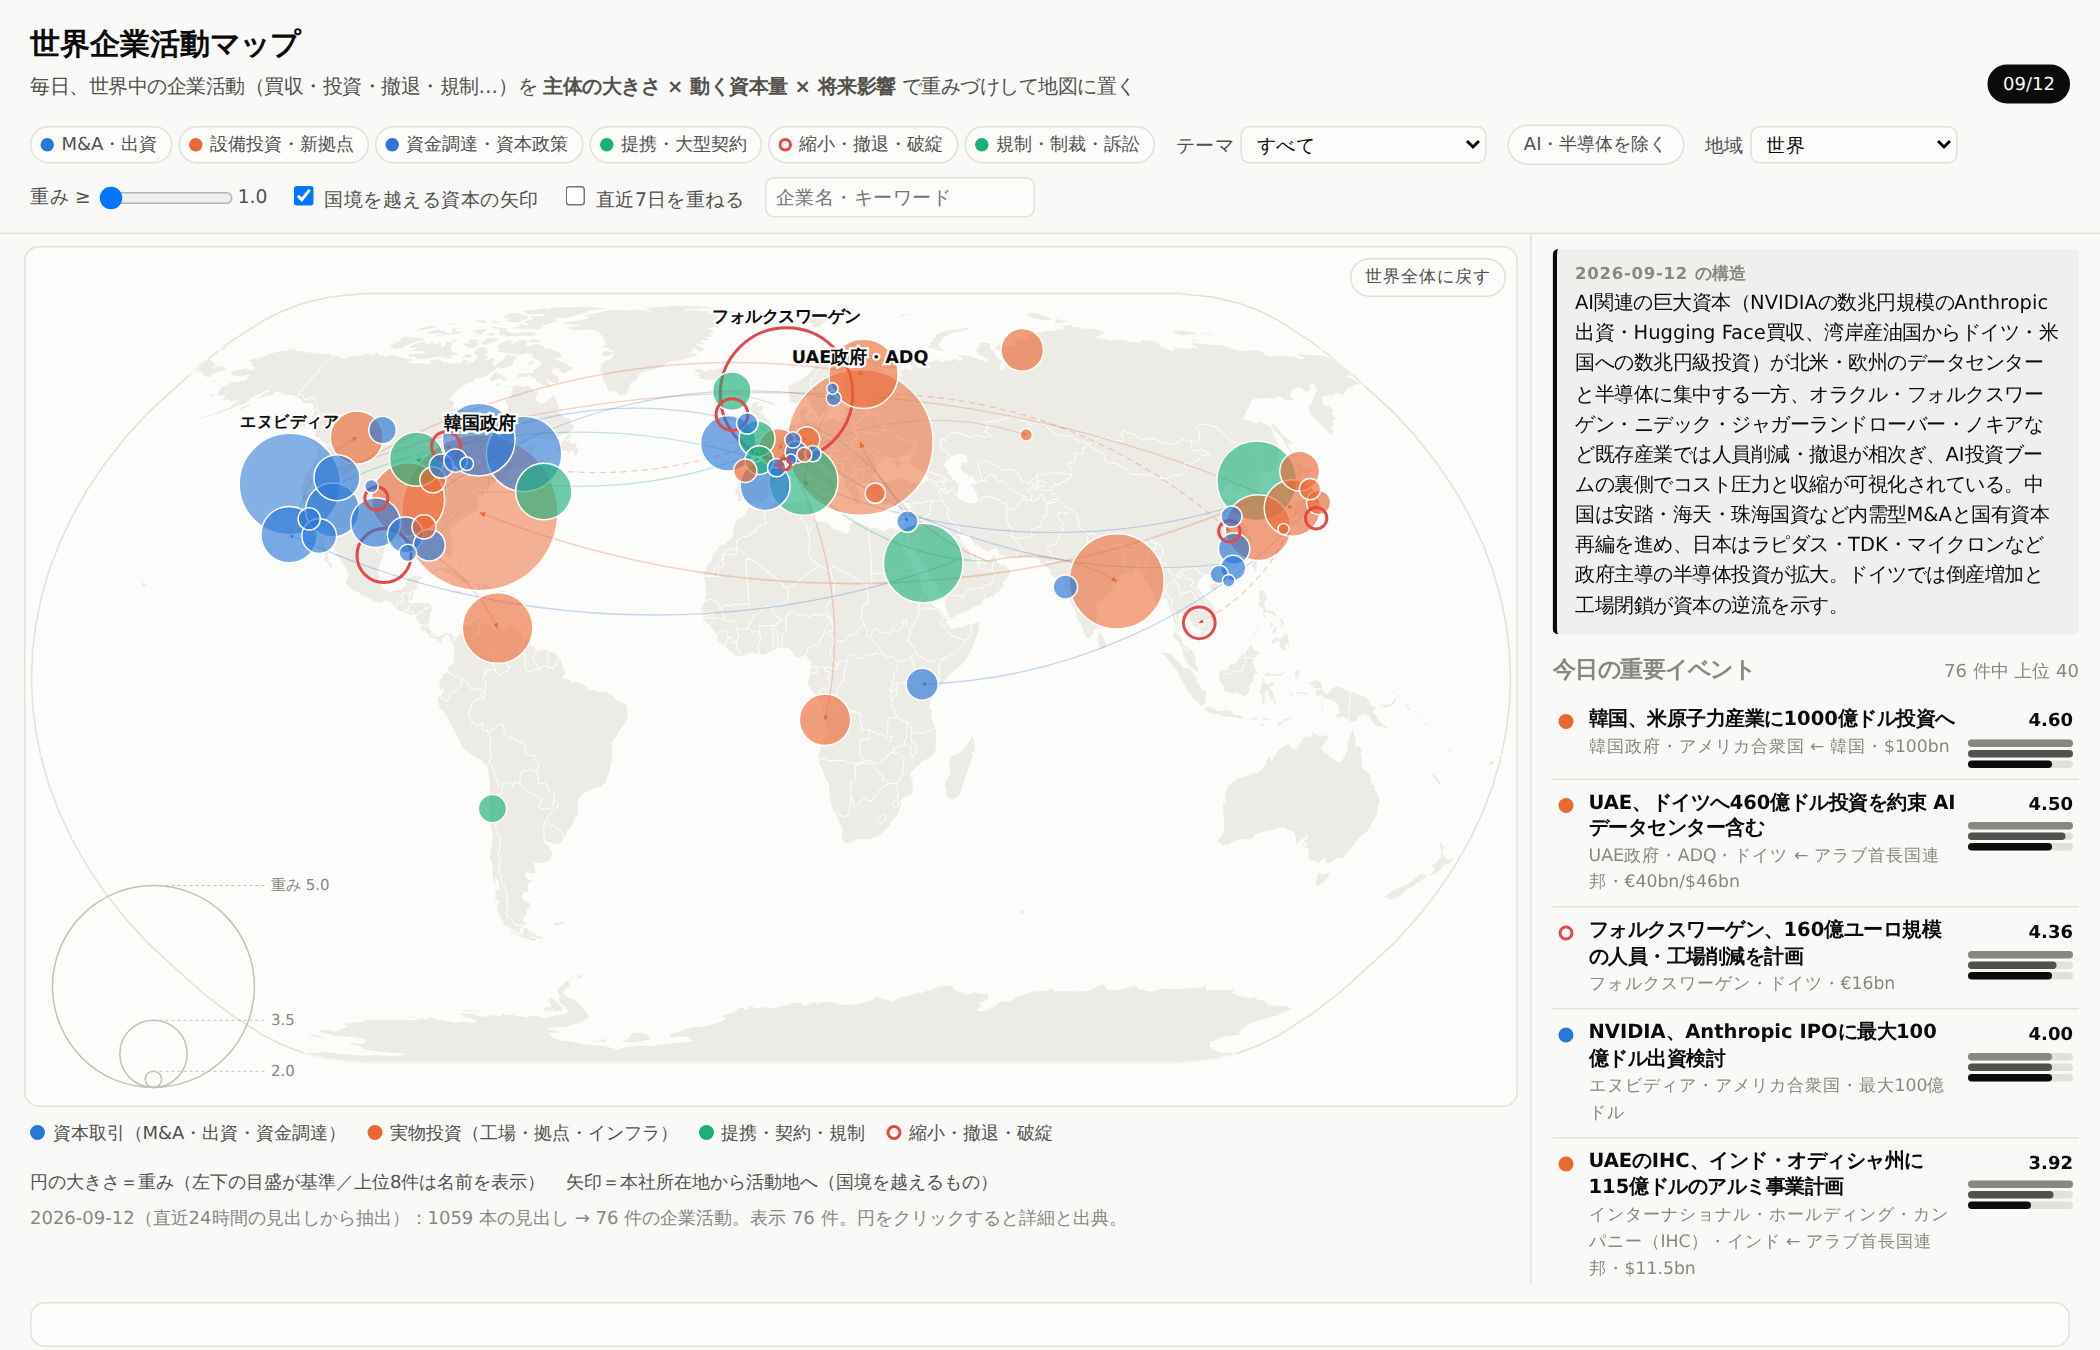Enable the 直近7日を重ねる checkbox
This screenshot has width=2100, height=1350.
point(575,196)
